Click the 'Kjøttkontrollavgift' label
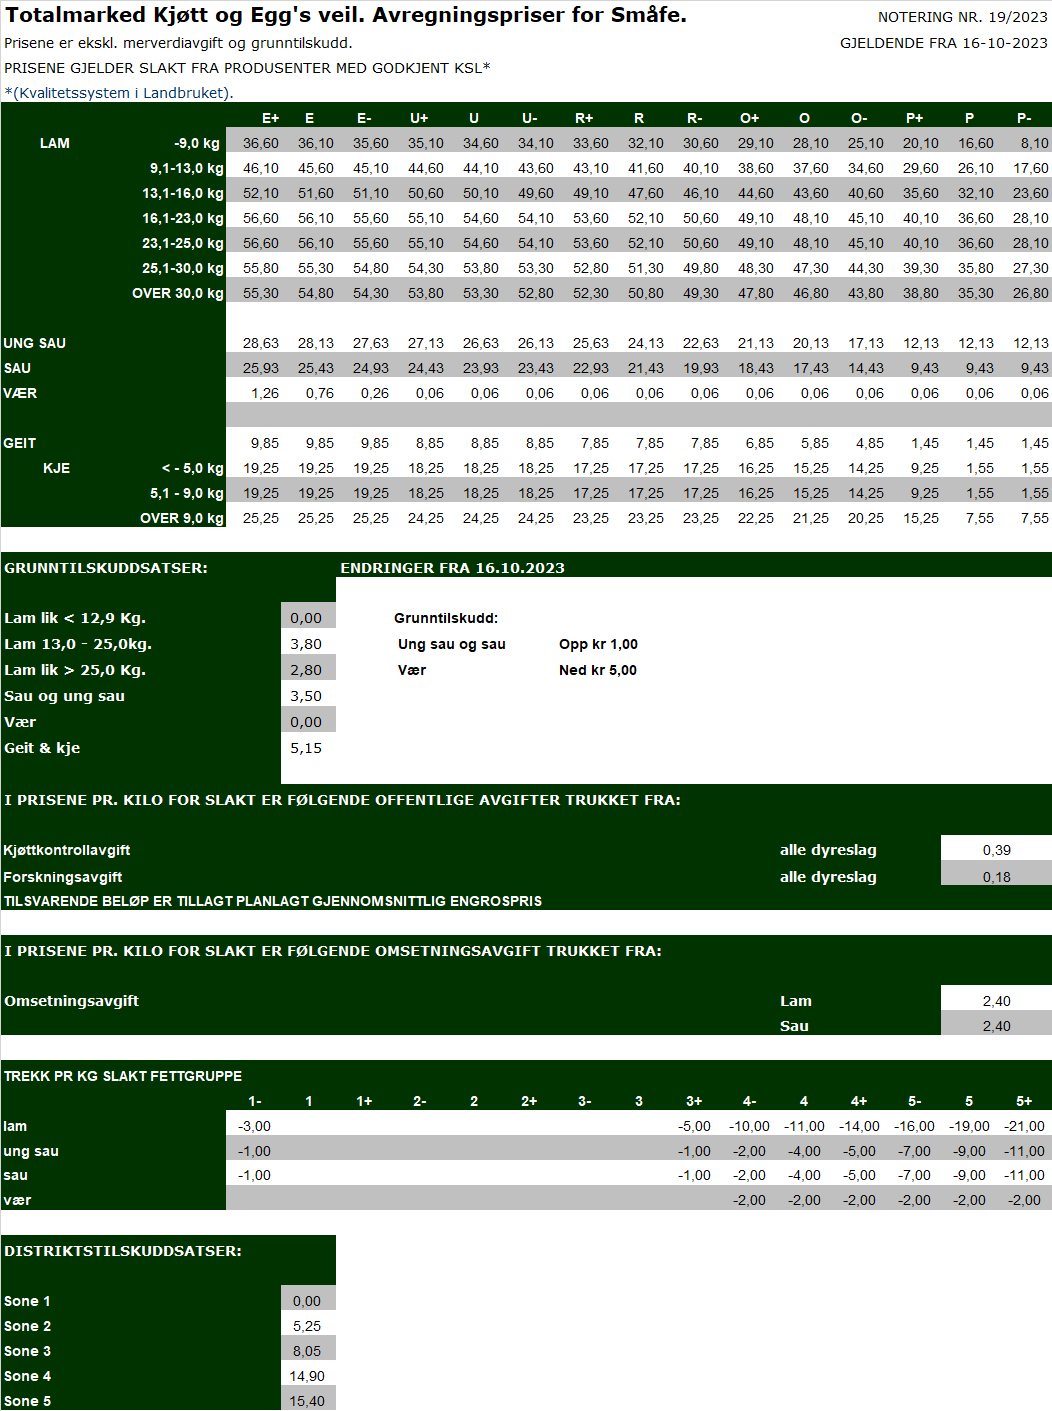The height and width of the screenshot is (1411, 1052). (x=67, y=850)
